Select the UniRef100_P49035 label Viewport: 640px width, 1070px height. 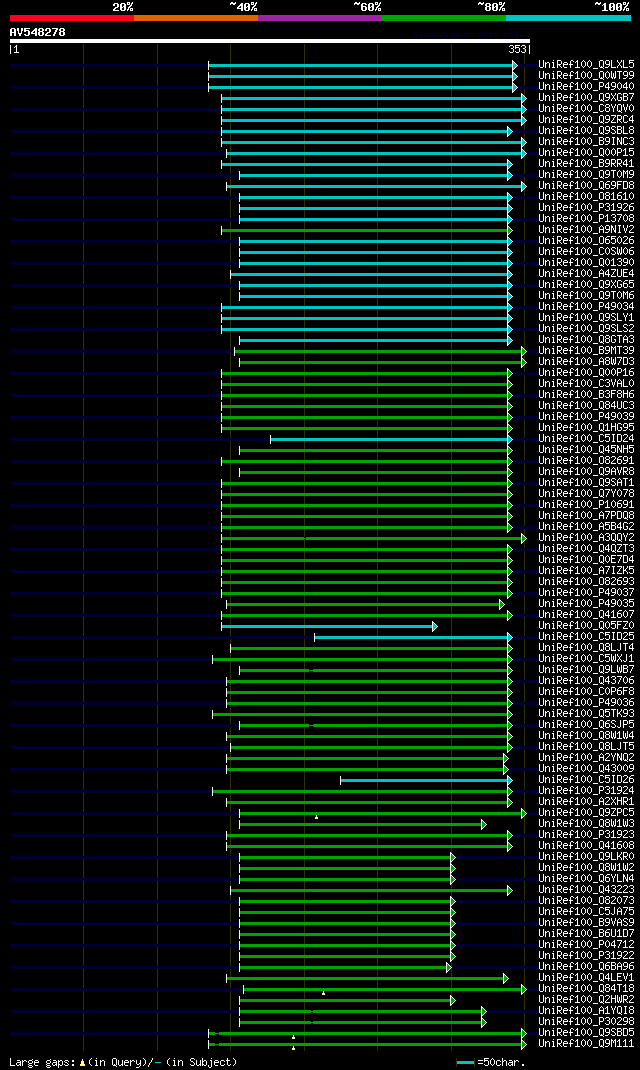click(x=586, y=603)
